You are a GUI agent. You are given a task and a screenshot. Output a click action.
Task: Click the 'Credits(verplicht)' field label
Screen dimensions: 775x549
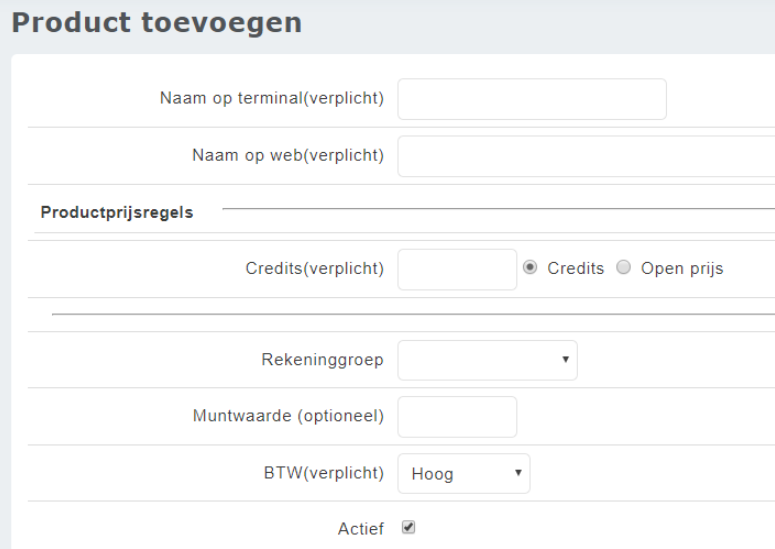(314, 270)
